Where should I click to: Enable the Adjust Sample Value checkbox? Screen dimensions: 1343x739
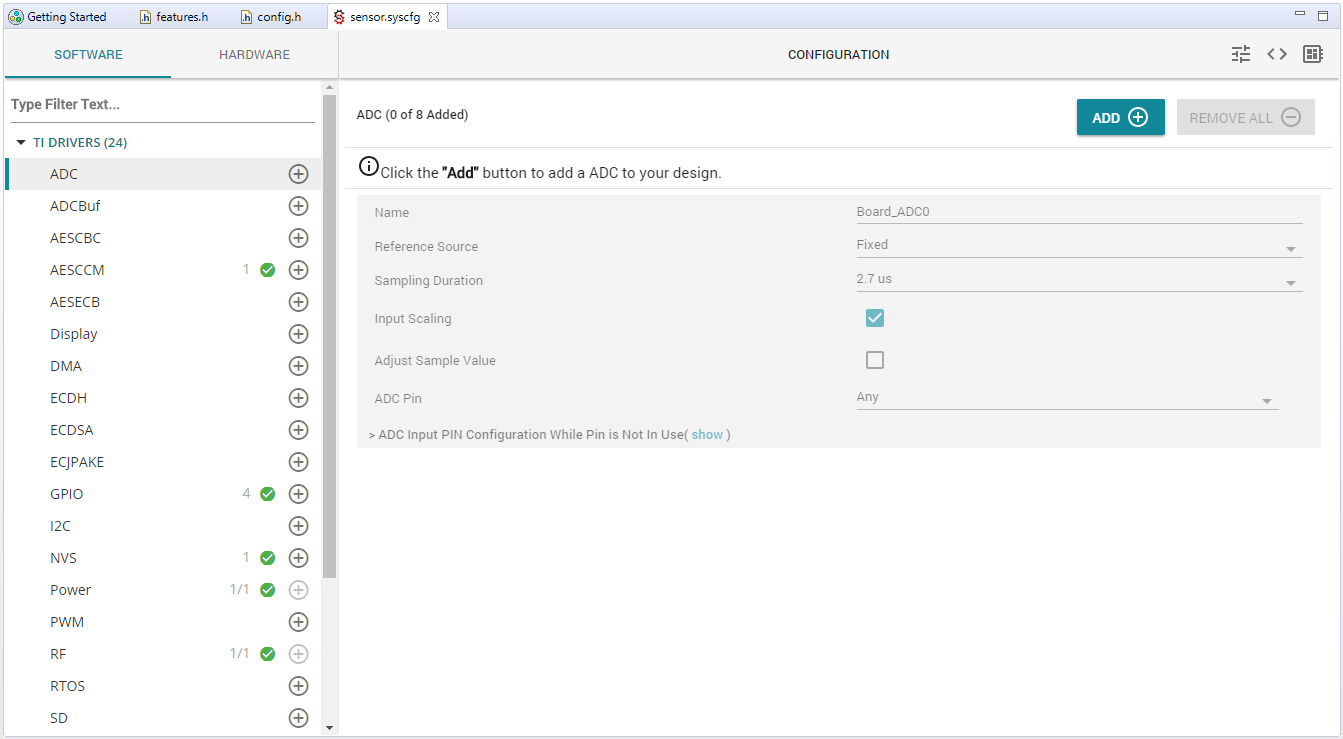point(875,360)
